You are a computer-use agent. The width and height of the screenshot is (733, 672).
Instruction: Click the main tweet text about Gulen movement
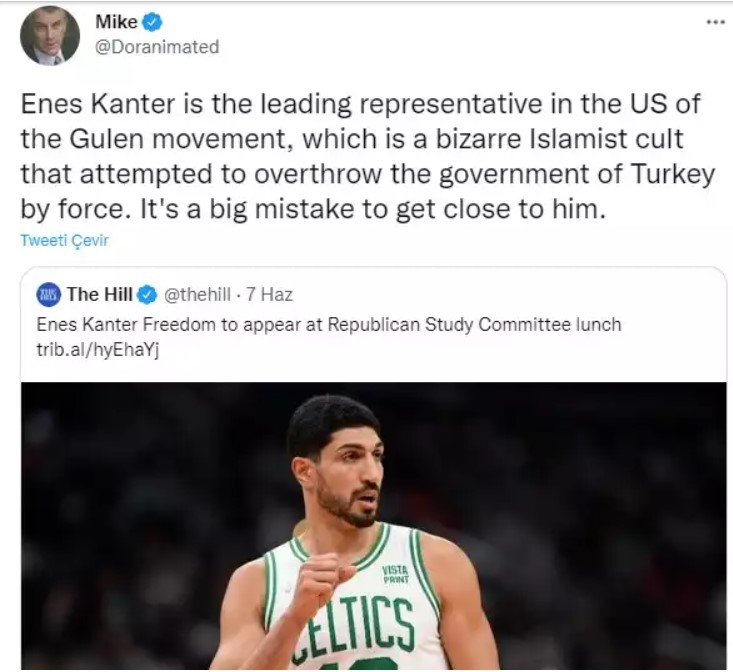coord(367,157)
